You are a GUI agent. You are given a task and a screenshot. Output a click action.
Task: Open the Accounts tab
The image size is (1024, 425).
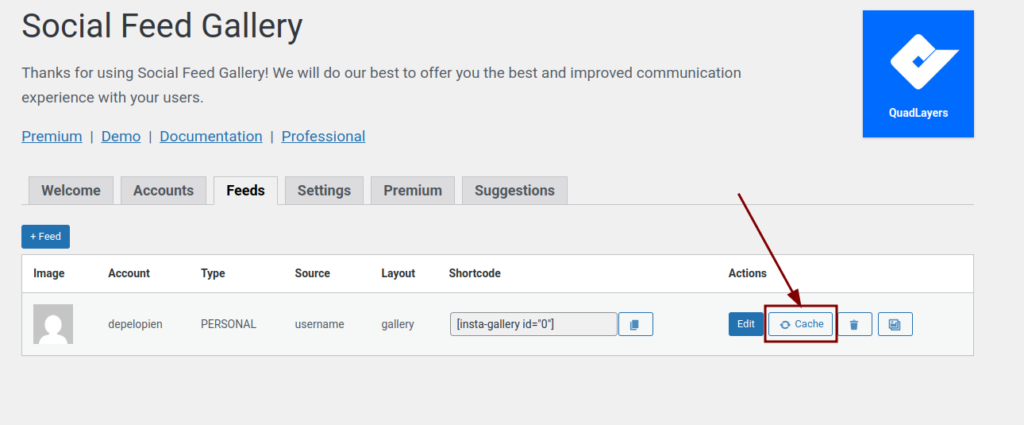coord(164,190)
